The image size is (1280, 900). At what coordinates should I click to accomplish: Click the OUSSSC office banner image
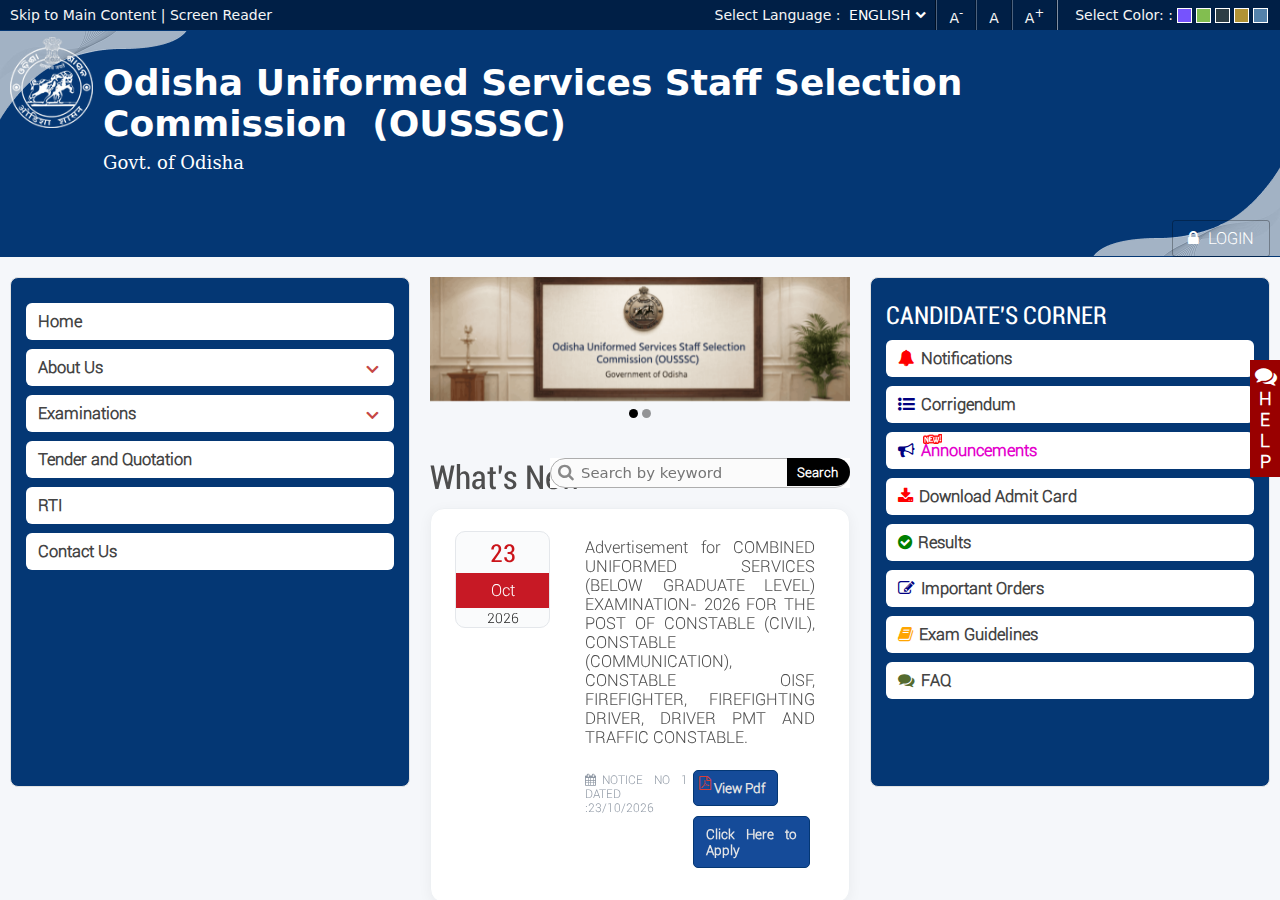point(640,339)
